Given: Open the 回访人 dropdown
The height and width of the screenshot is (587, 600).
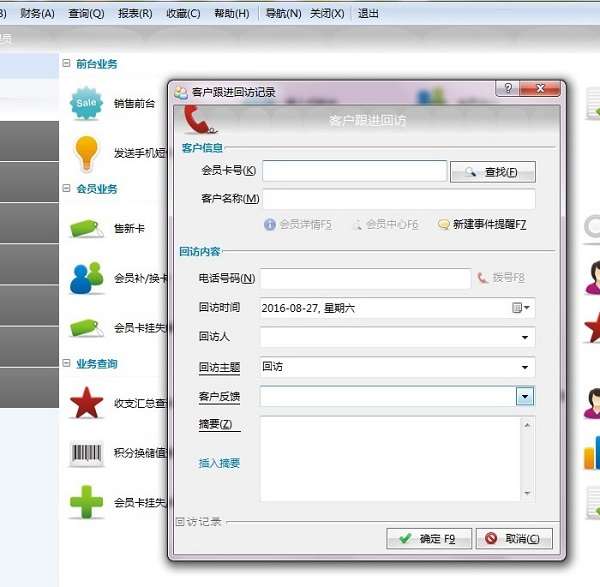Looking at the screenshot, I should click(525, 337).
